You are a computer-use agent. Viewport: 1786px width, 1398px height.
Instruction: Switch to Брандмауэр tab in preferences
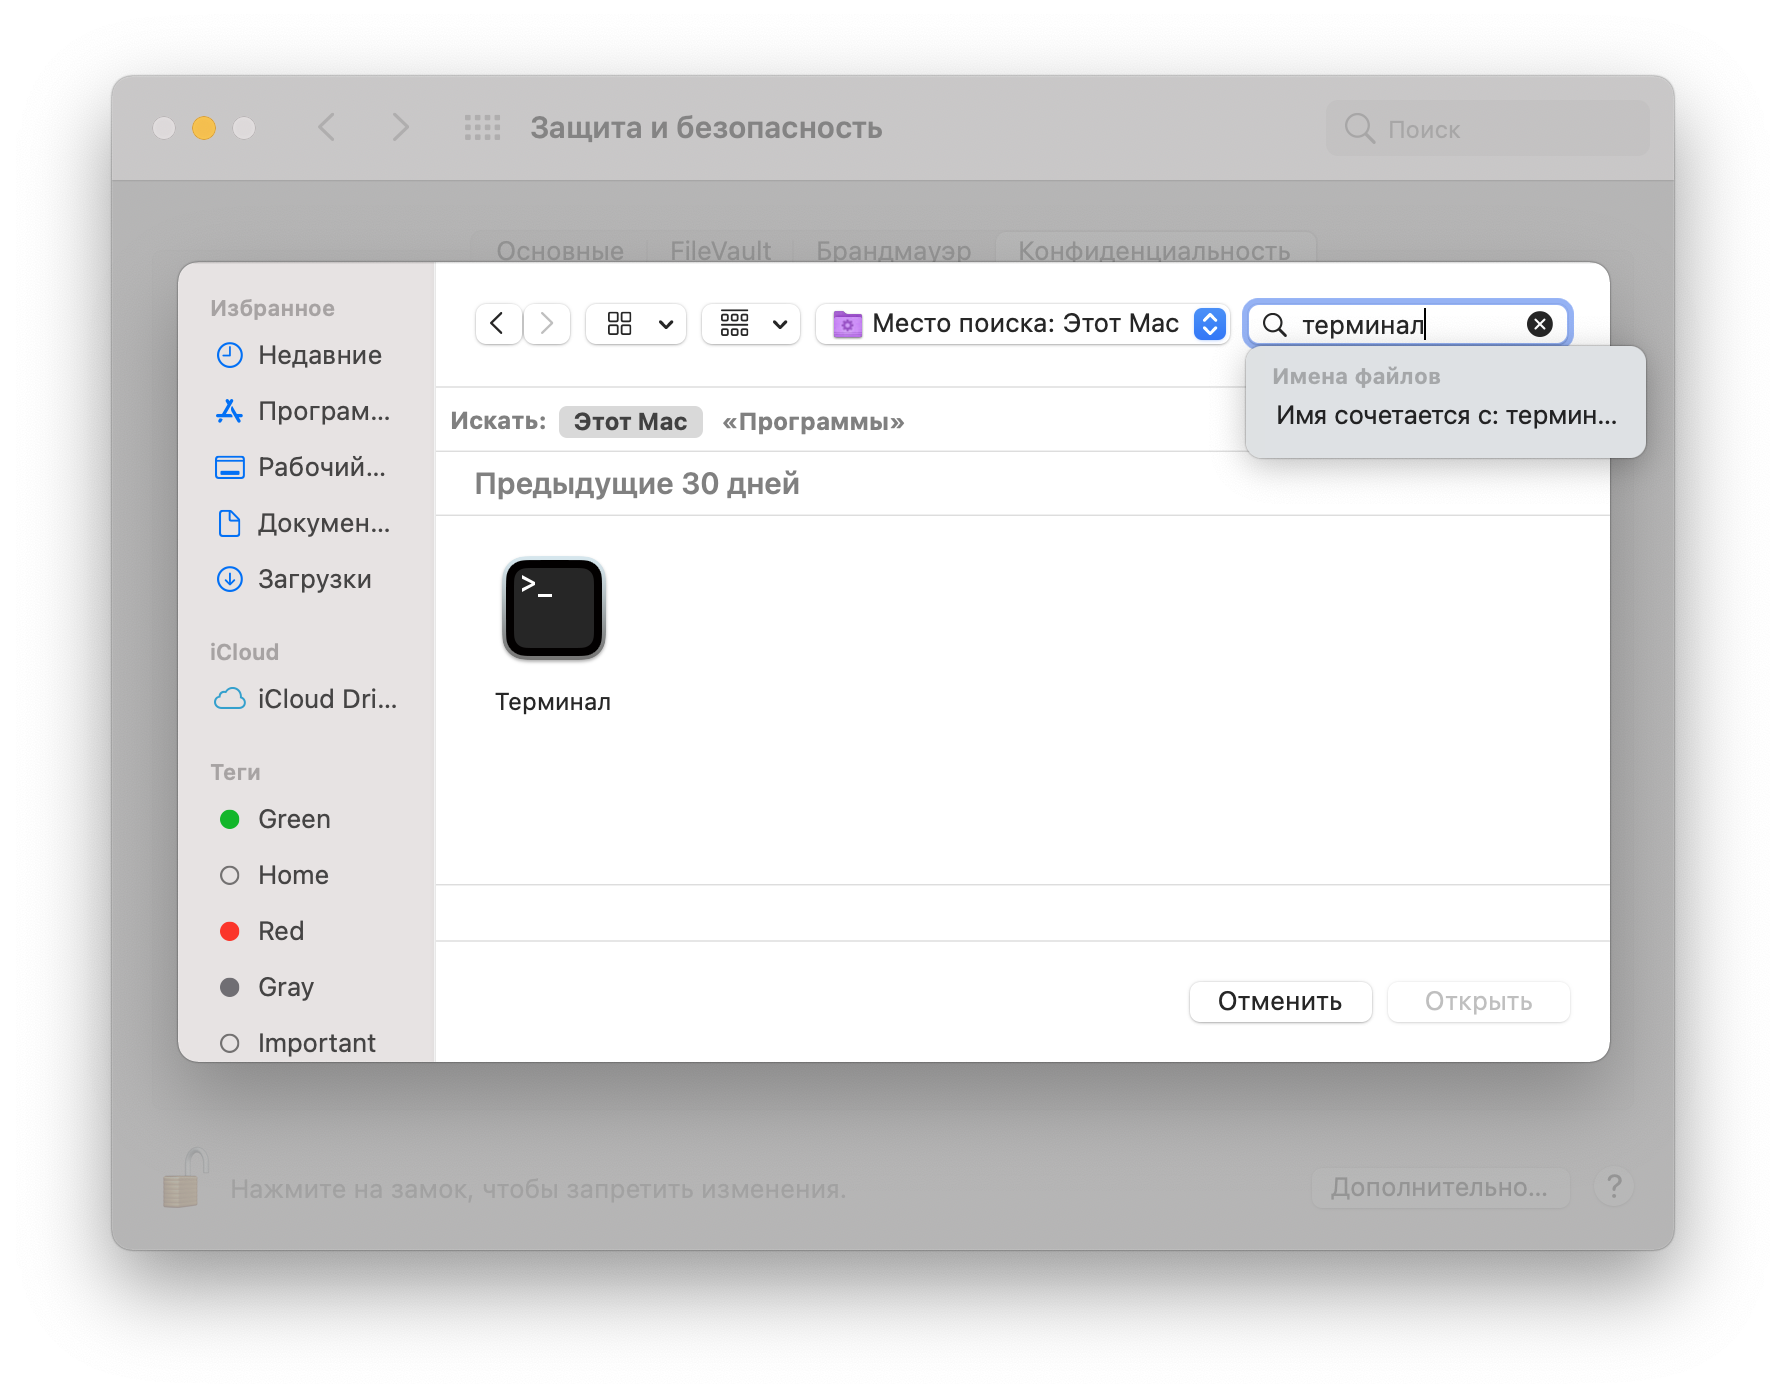[x=894, y=250]
